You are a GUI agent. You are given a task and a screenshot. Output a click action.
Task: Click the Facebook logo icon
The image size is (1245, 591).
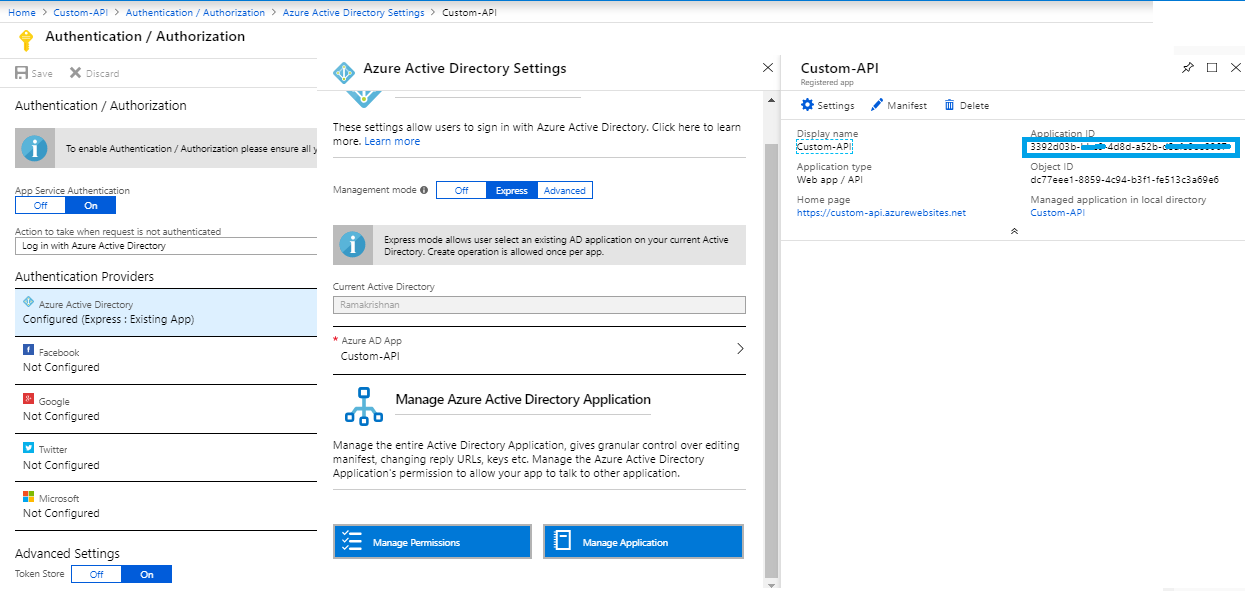(x=28, y=351)
